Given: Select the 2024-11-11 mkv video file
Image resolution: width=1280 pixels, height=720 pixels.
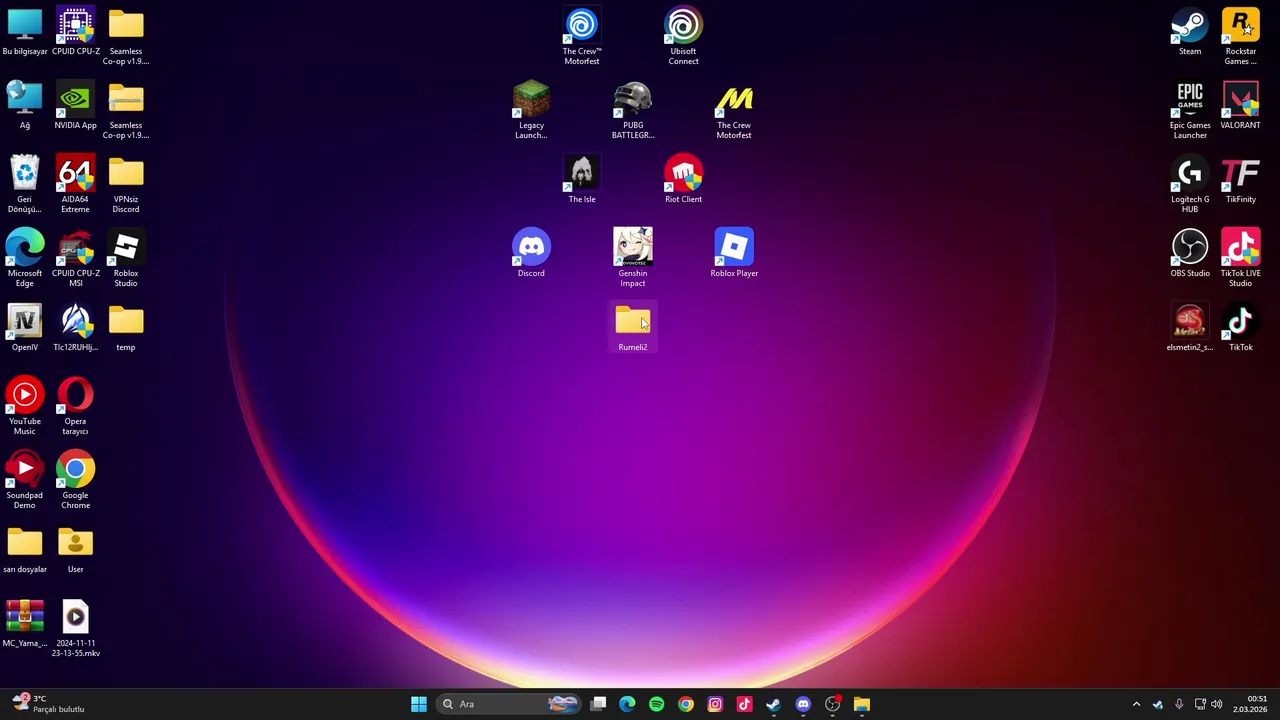Looking at the screenshot, I should click(x=76, y=629).
